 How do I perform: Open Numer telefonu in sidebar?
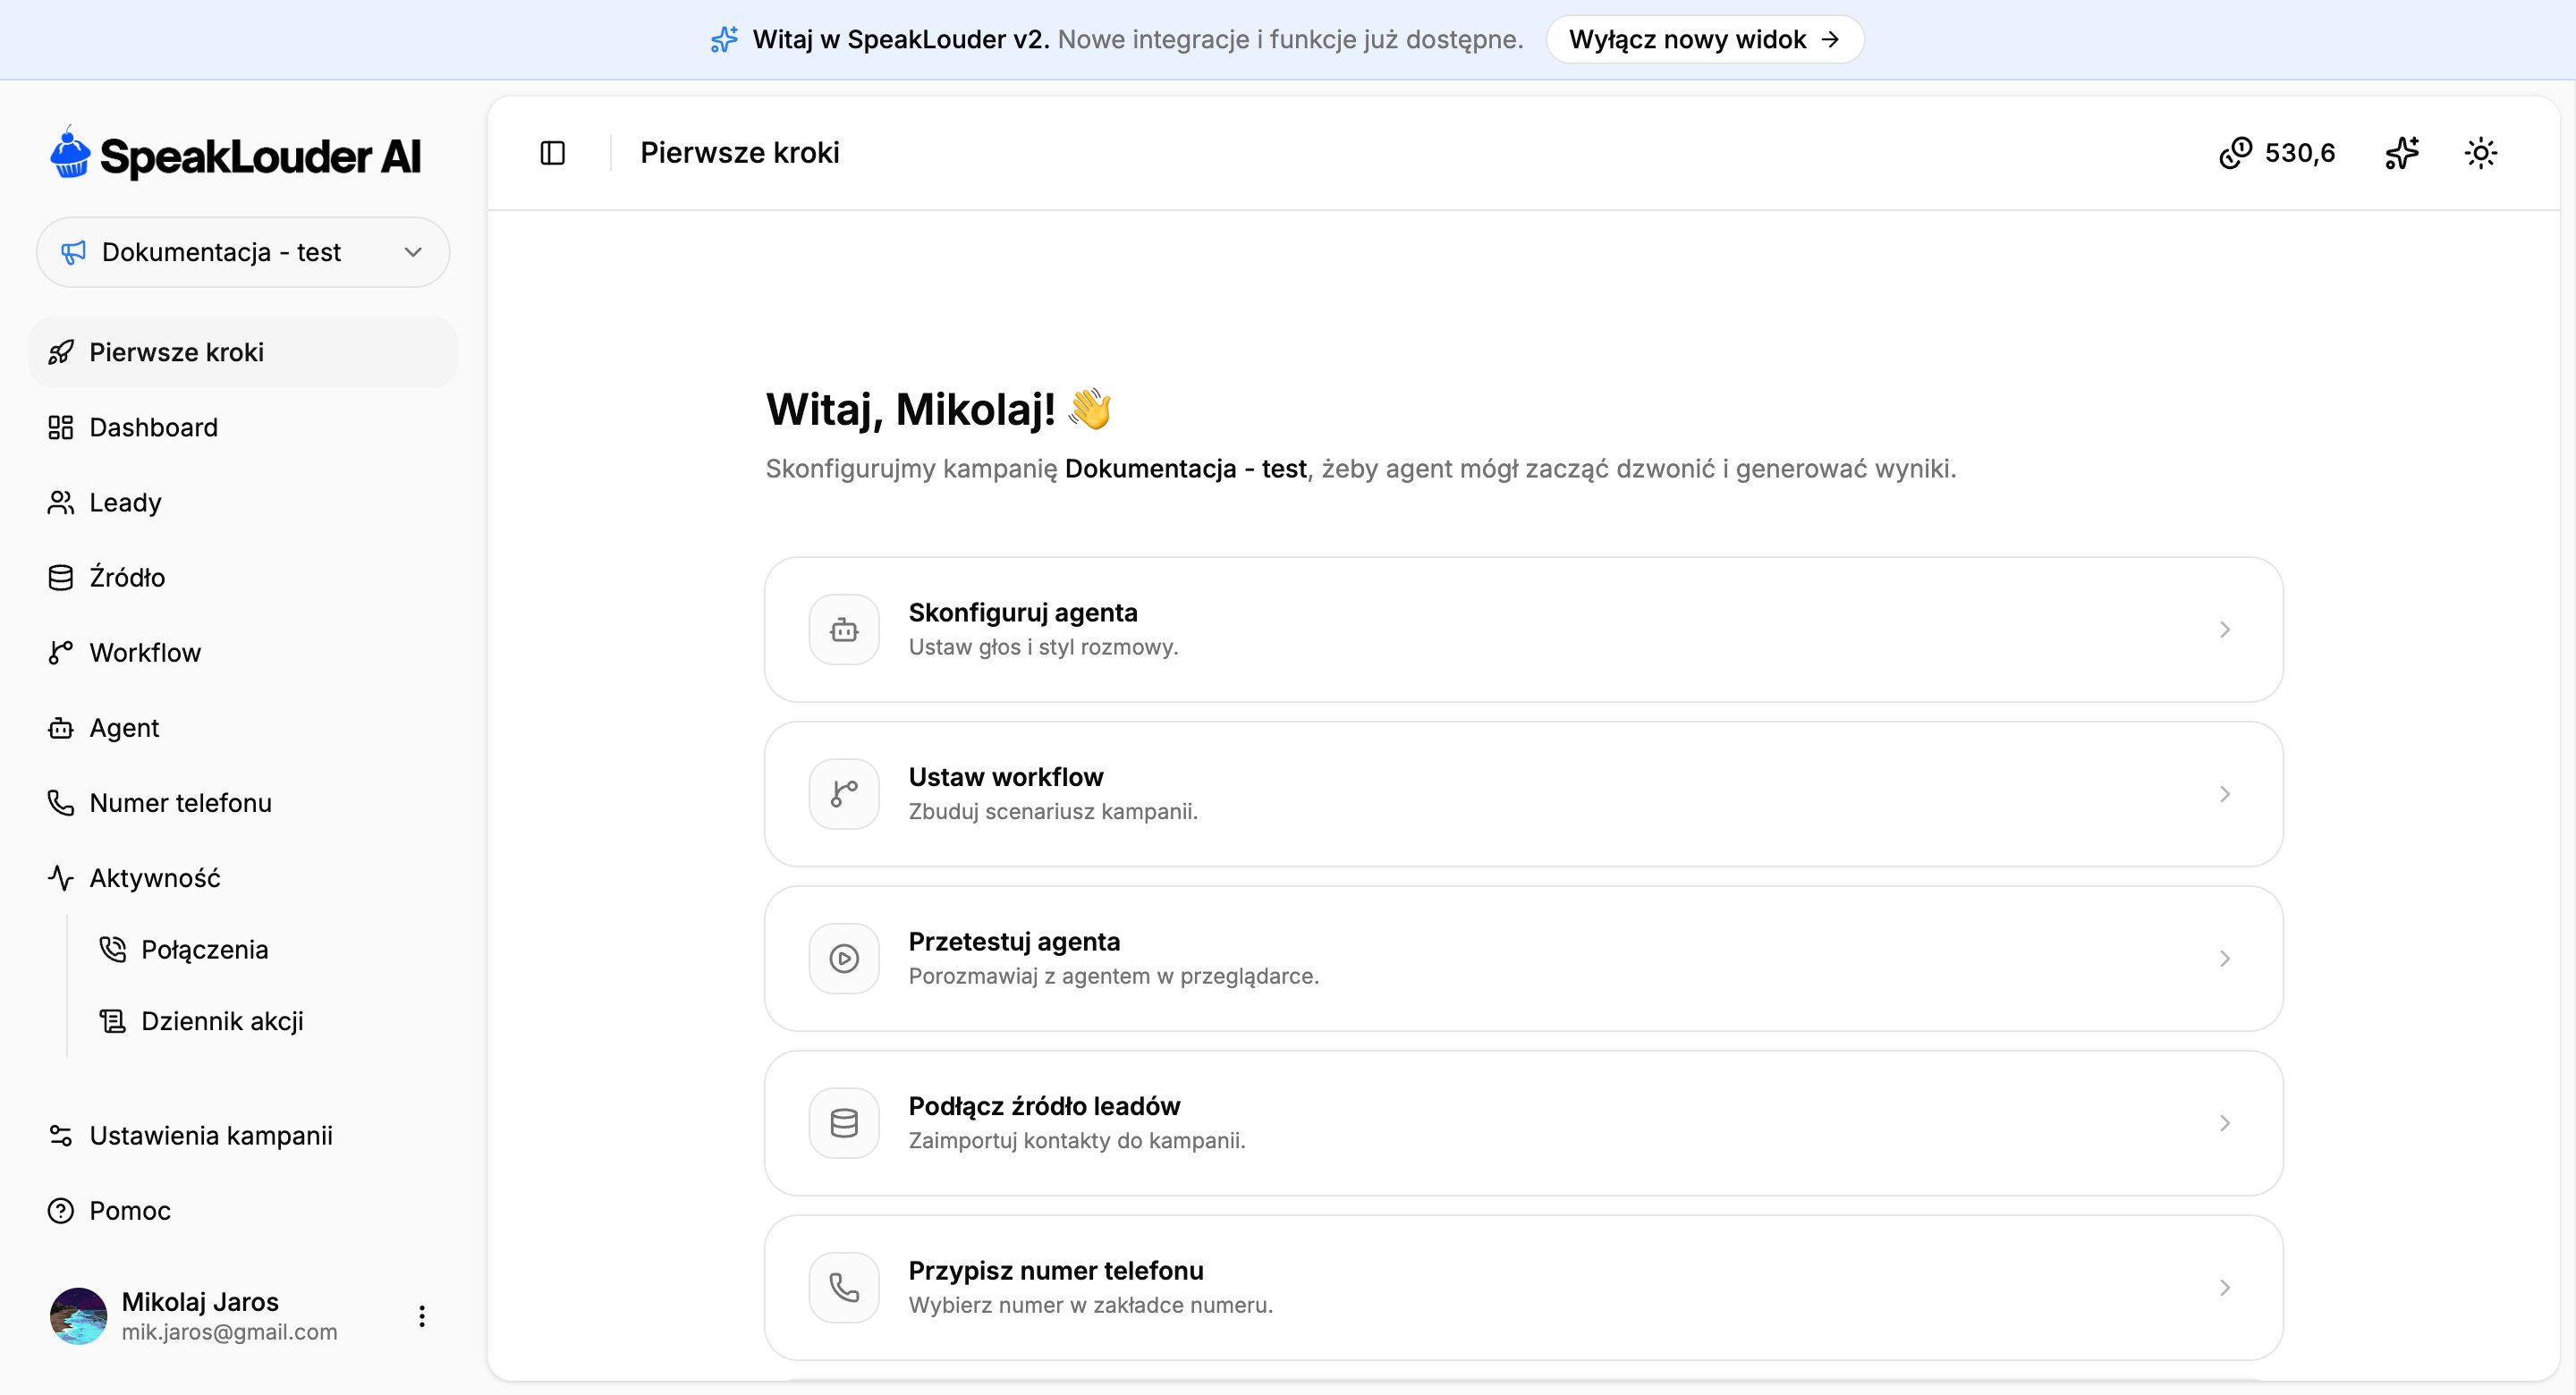[x=243, y=802]
